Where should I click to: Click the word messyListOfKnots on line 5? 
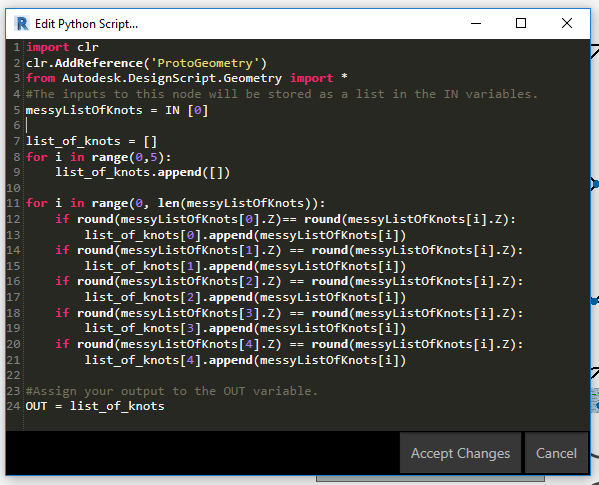[84, 110]
